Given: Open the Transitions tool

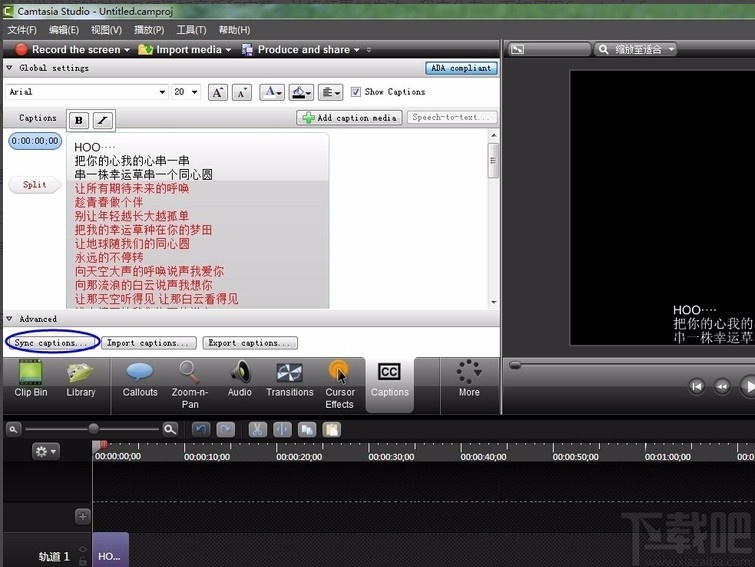Looking at the screenshot, I should coord(289,379).
